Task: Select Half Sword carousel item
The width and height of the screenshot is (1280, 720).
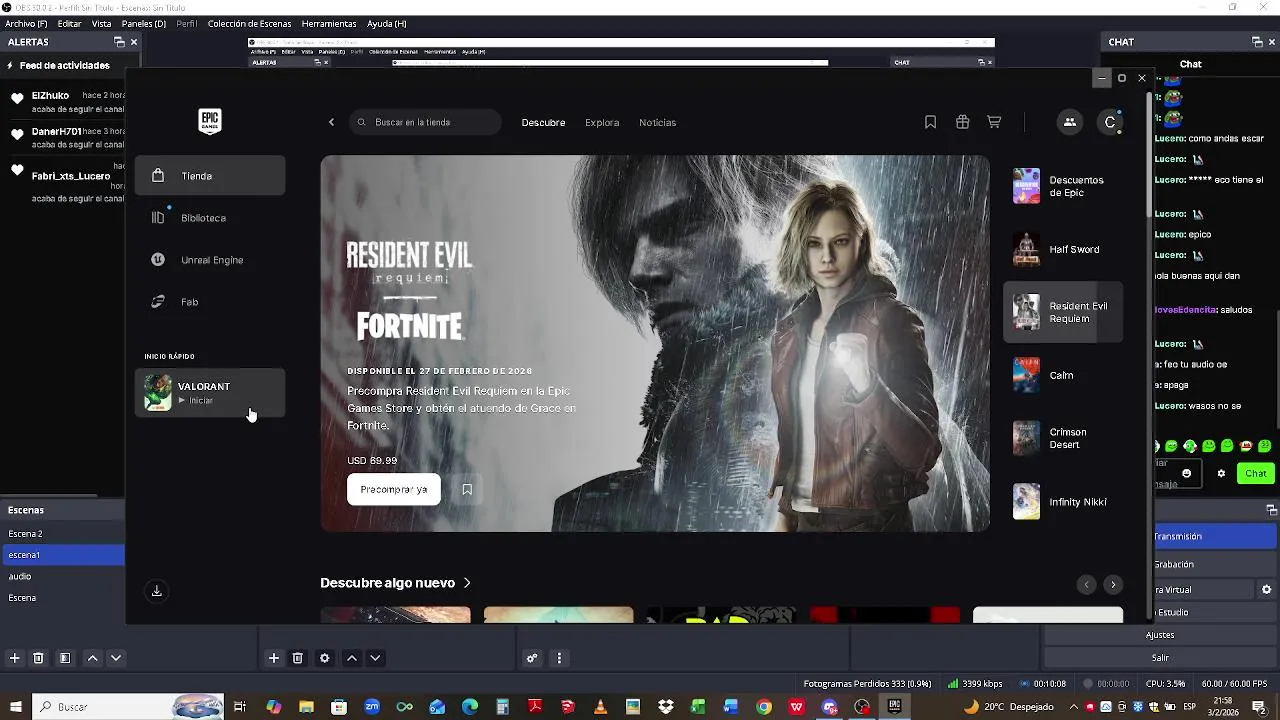Action: point(1063,249)
